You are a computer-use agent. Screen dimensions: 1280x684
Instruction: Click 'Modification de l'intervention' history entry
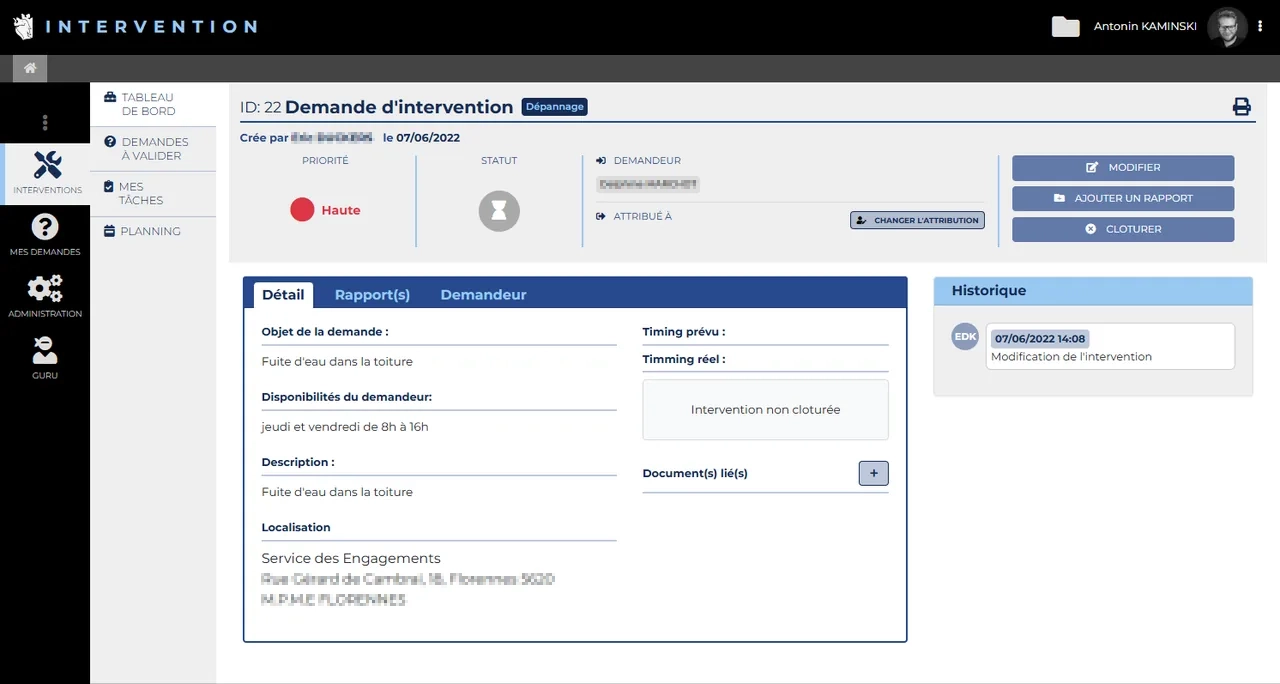[1071, 357]
